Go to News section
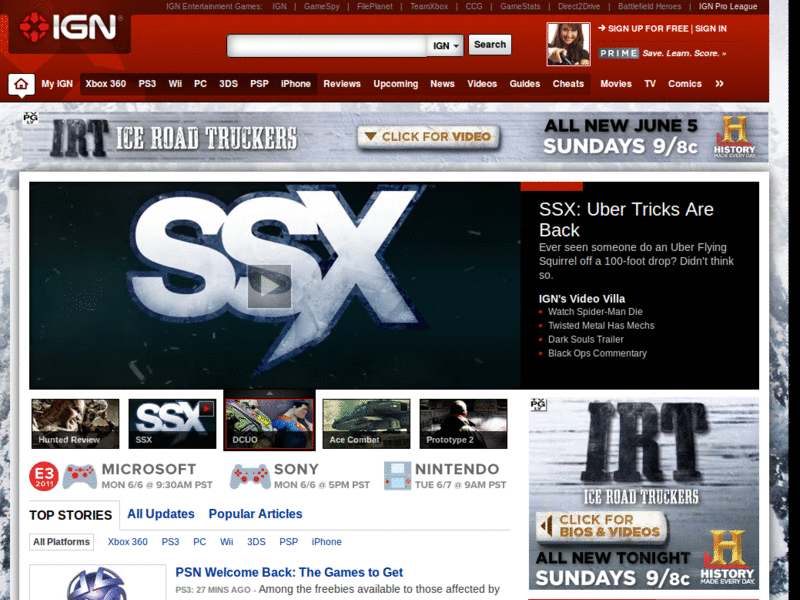The image size is (800, 600). [x=442, y=84]
